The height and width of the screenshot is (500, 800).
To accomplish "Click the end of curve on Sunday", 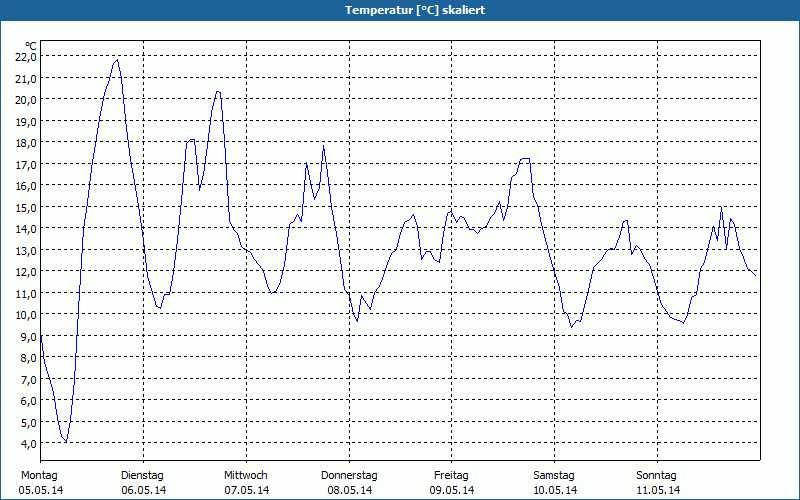I will tap(755, 276).
